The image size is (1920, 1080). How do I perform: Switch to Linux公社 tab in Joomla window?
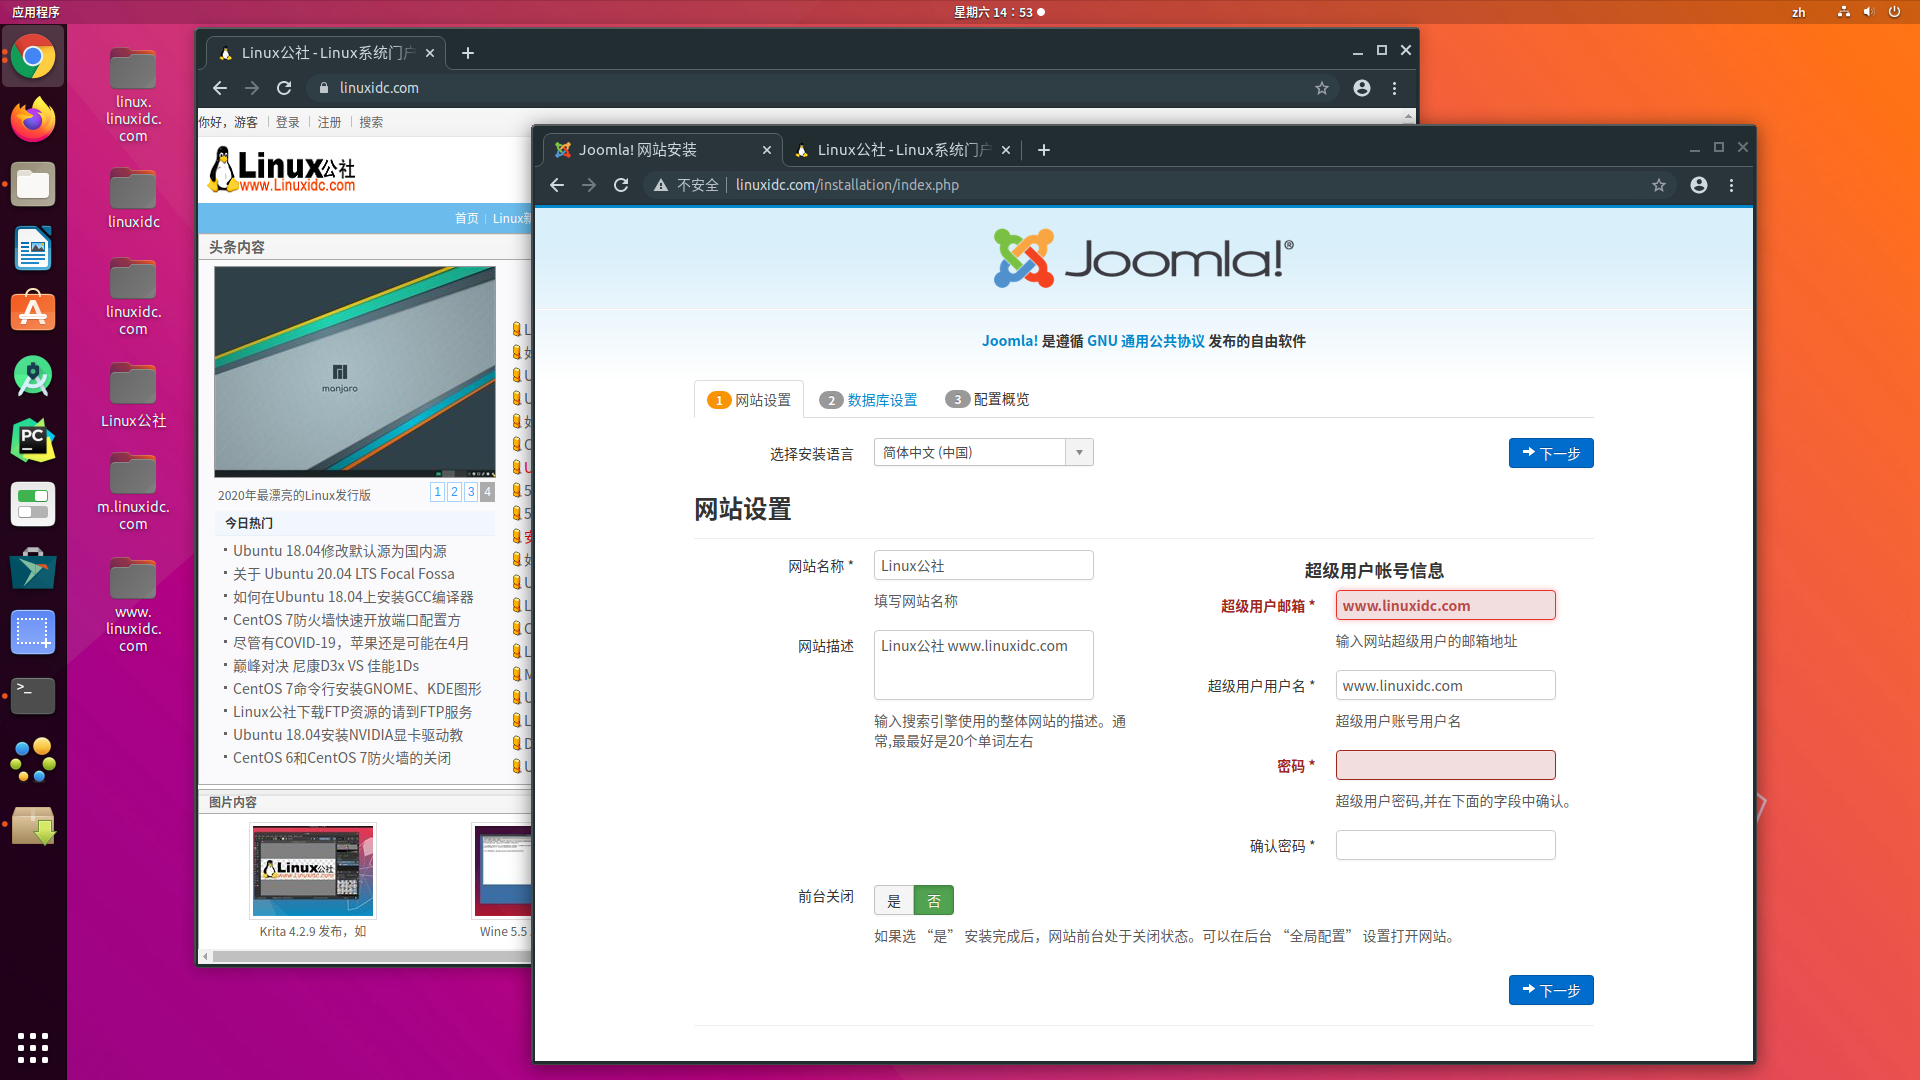pyautogui.click(x=900, y=150)
